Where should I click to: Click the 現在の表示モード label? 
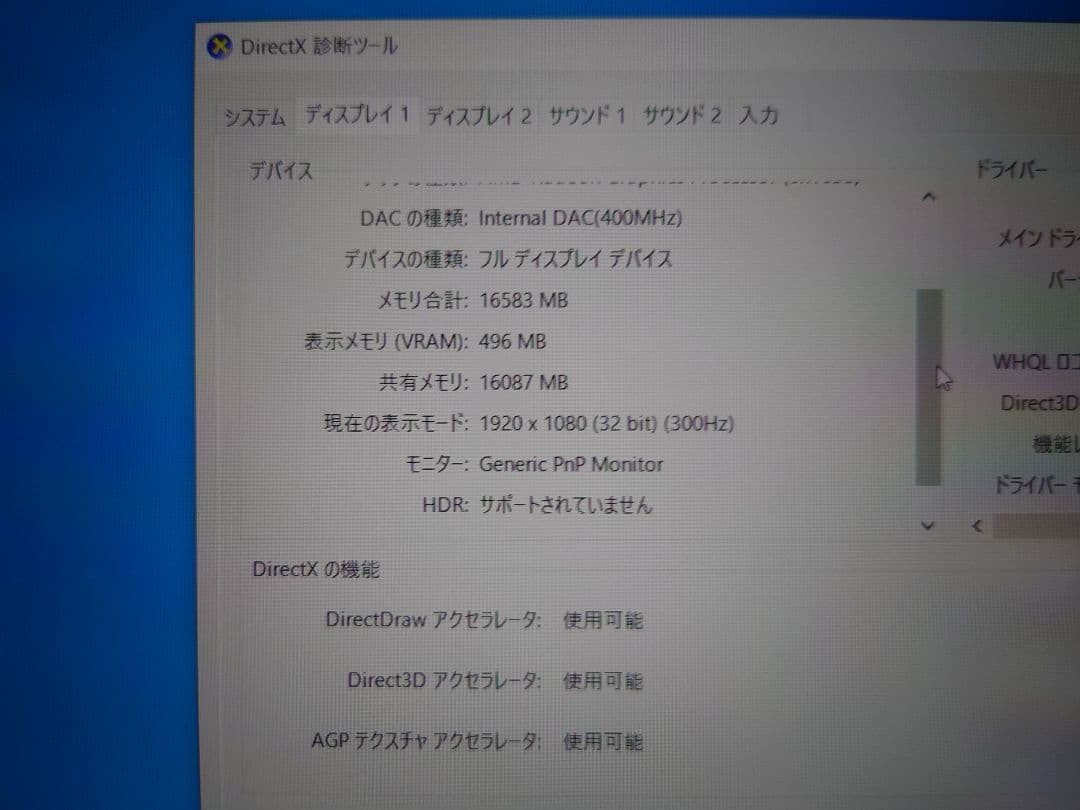(x=396, y=423)
